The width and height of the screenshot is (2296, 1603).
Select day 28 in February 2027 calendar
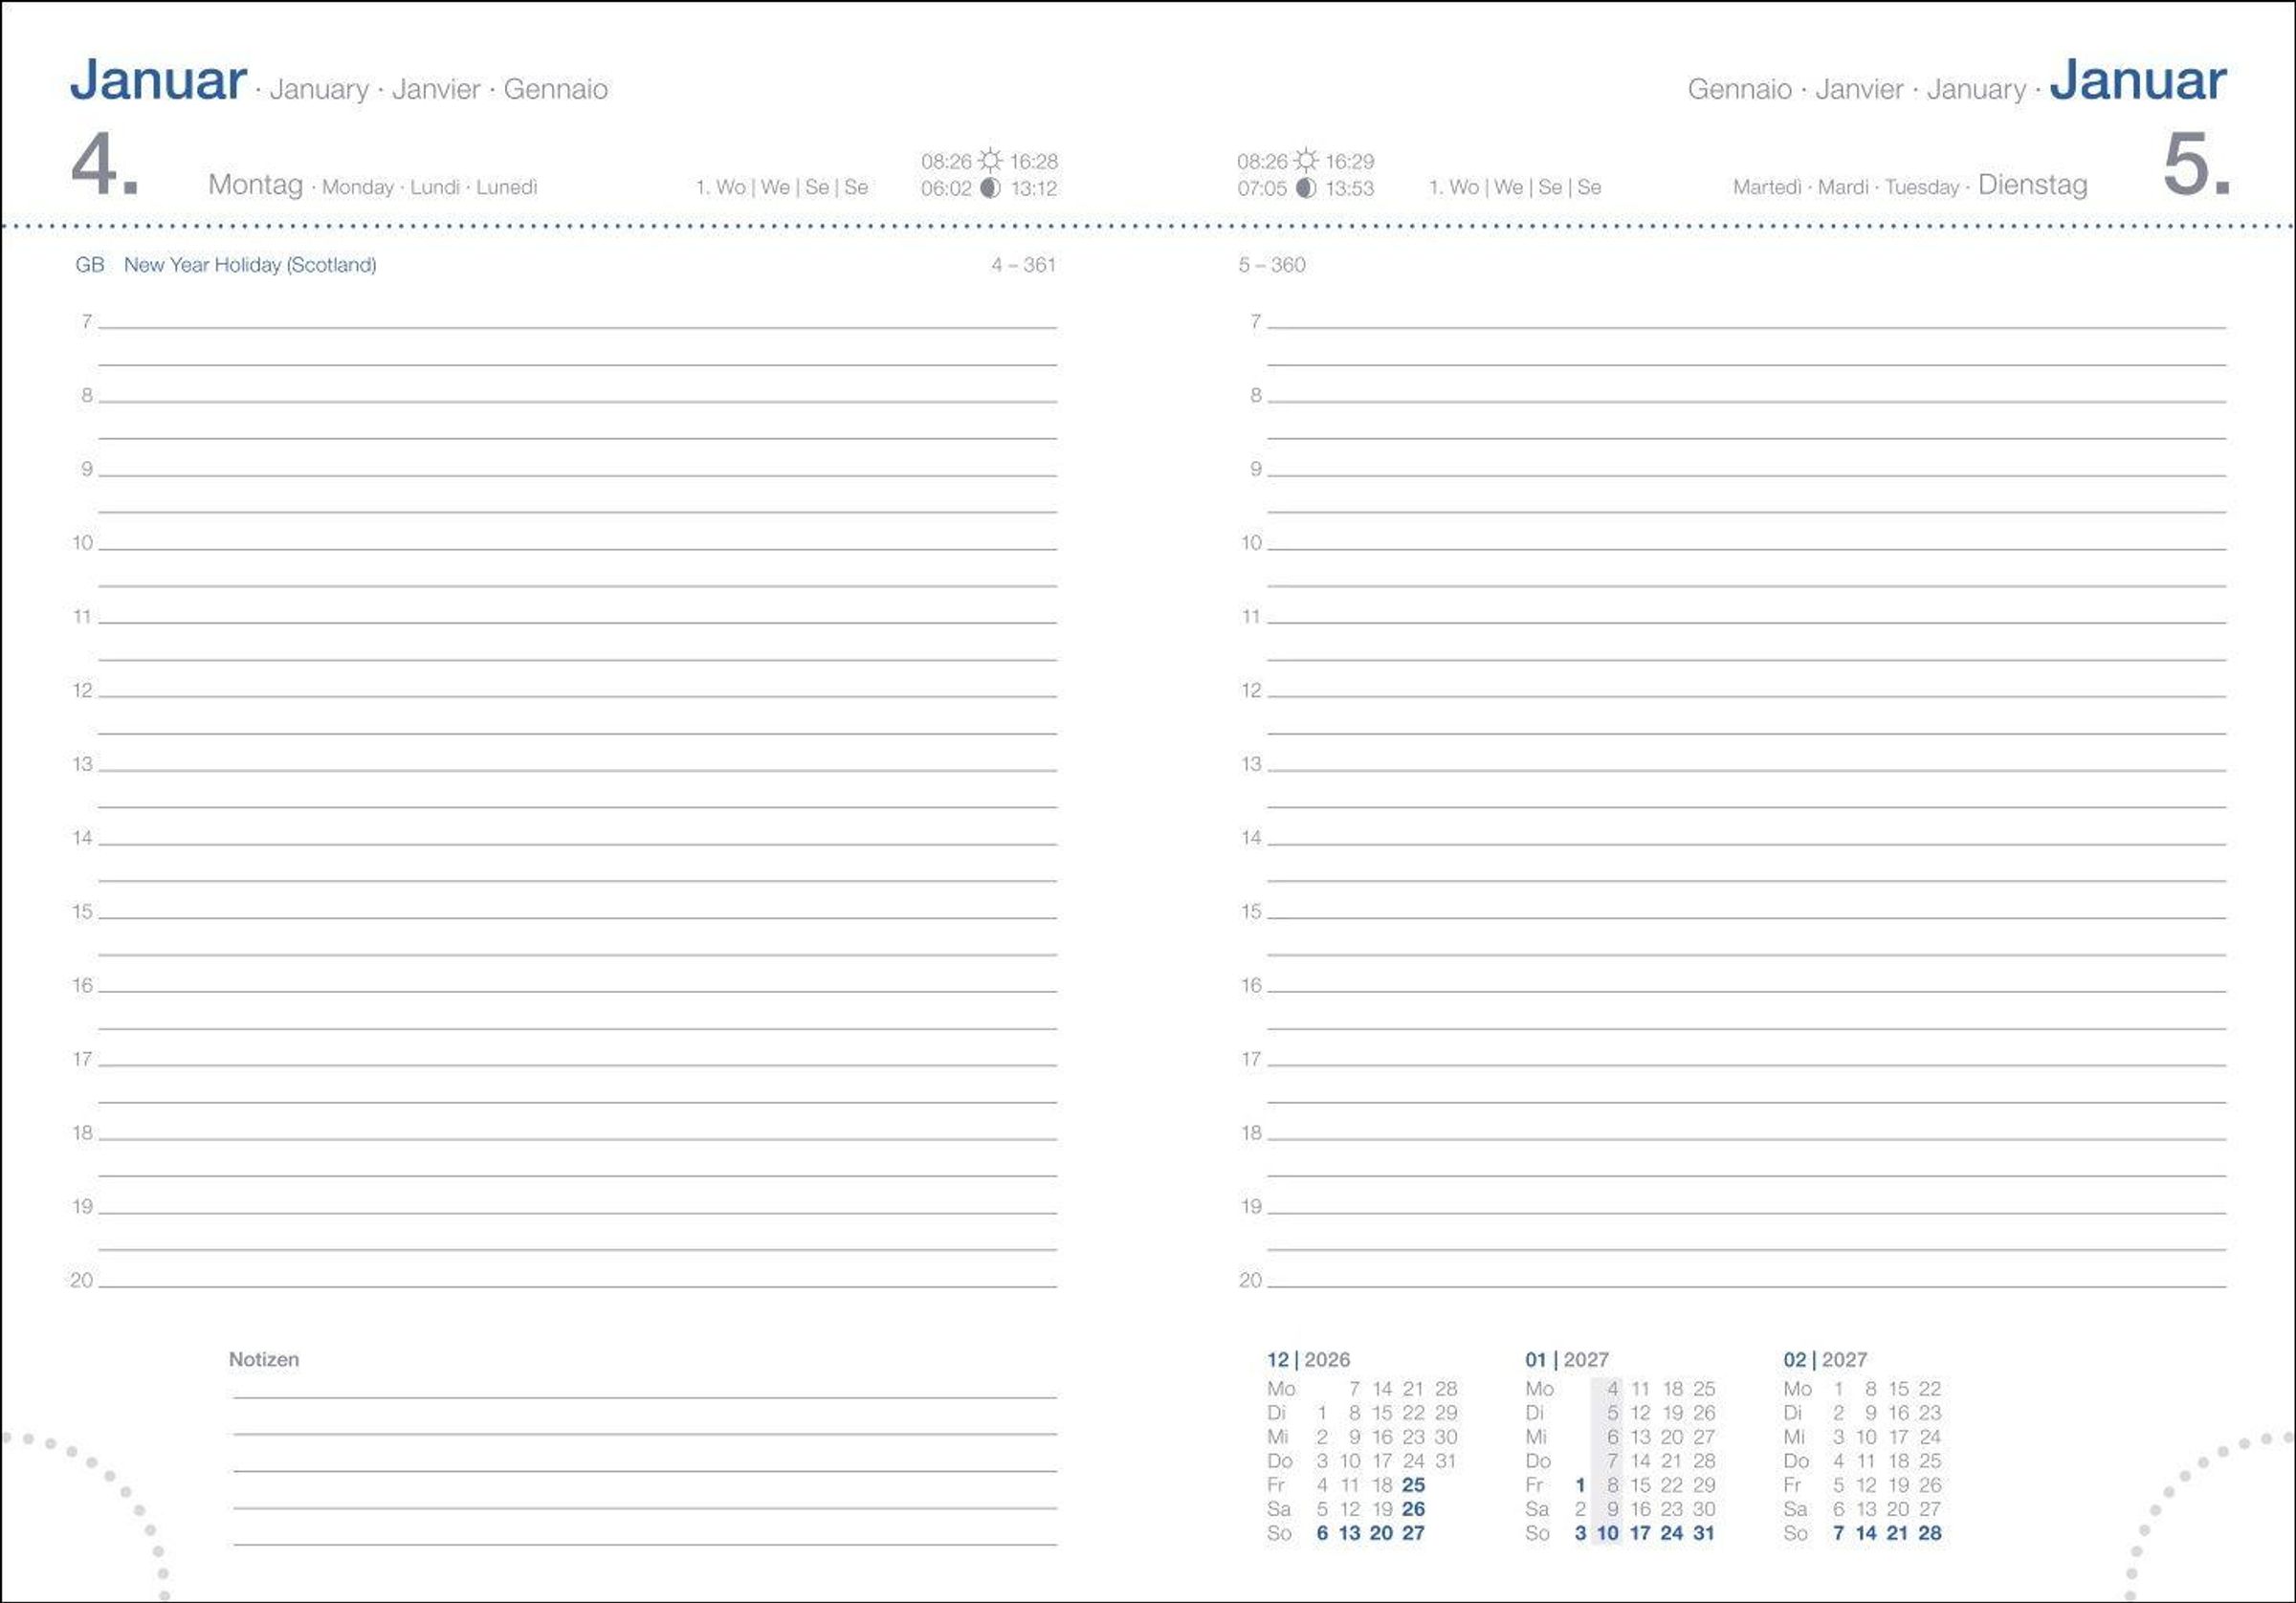(x=1929, y=1533)
